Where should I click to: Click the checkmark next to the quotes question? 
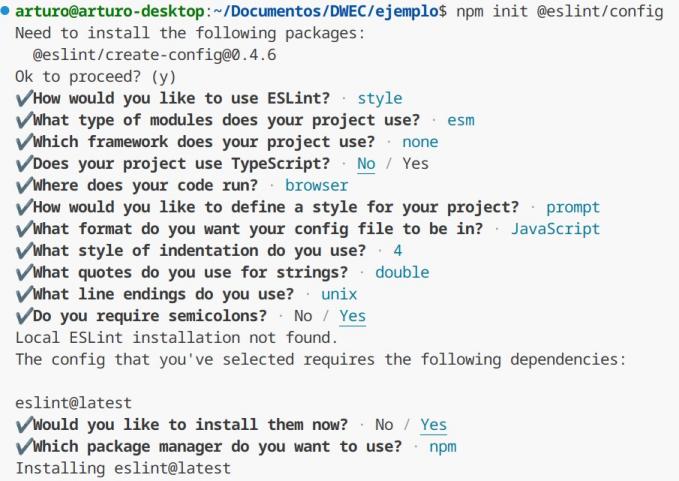[22, 272]
